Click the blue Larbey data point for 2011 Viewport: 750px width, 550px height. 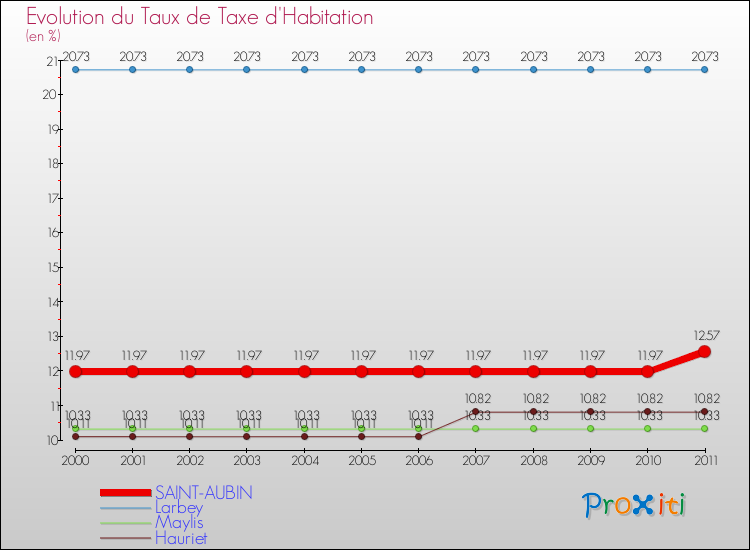[x=704, y=70]
